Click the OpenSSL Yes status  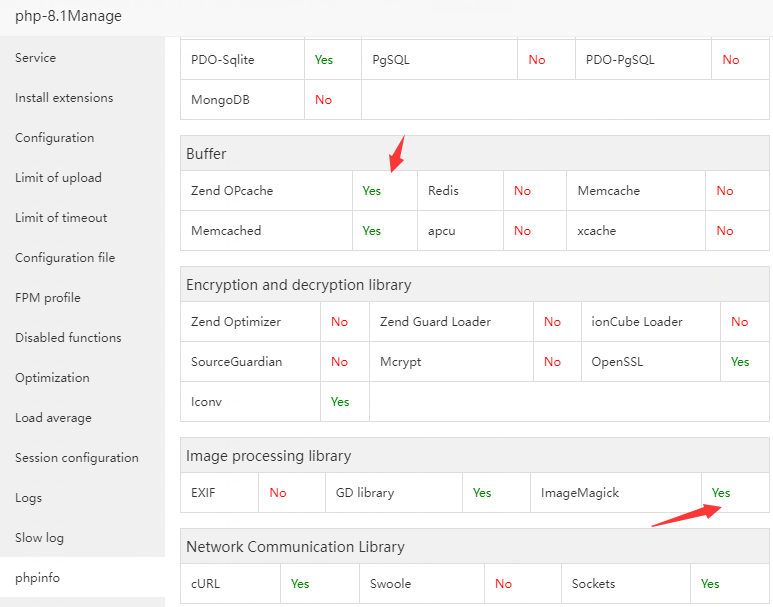pyautogui.click(x=740, y=362)
